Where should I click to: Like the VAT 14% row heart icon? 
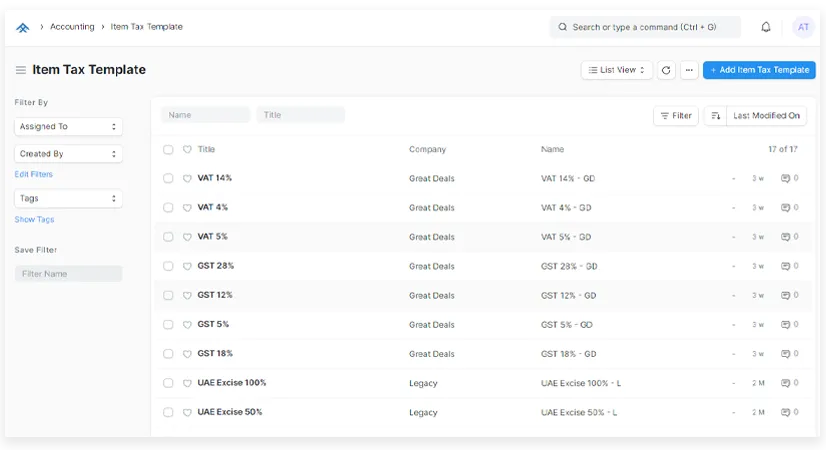[187, 179]
